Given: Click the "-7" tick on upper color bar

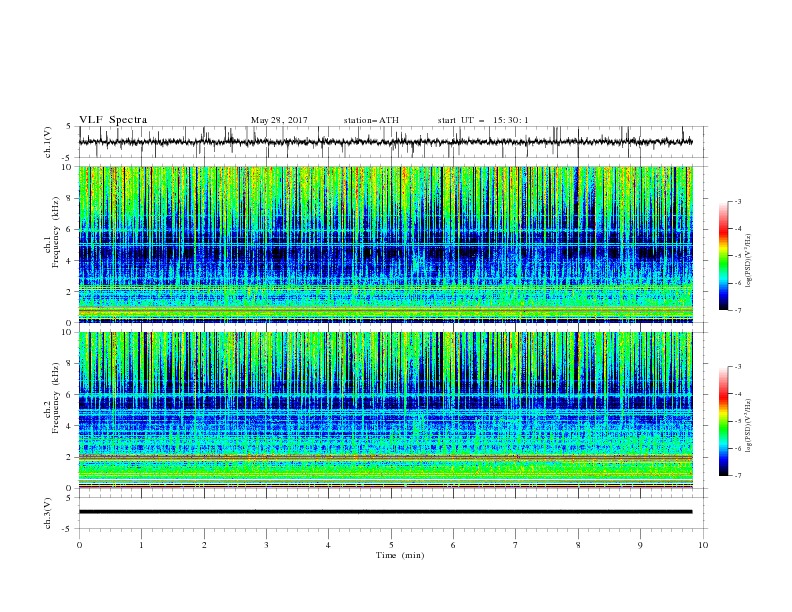Looking at the screenshot, I should click(x=737, y=310).
